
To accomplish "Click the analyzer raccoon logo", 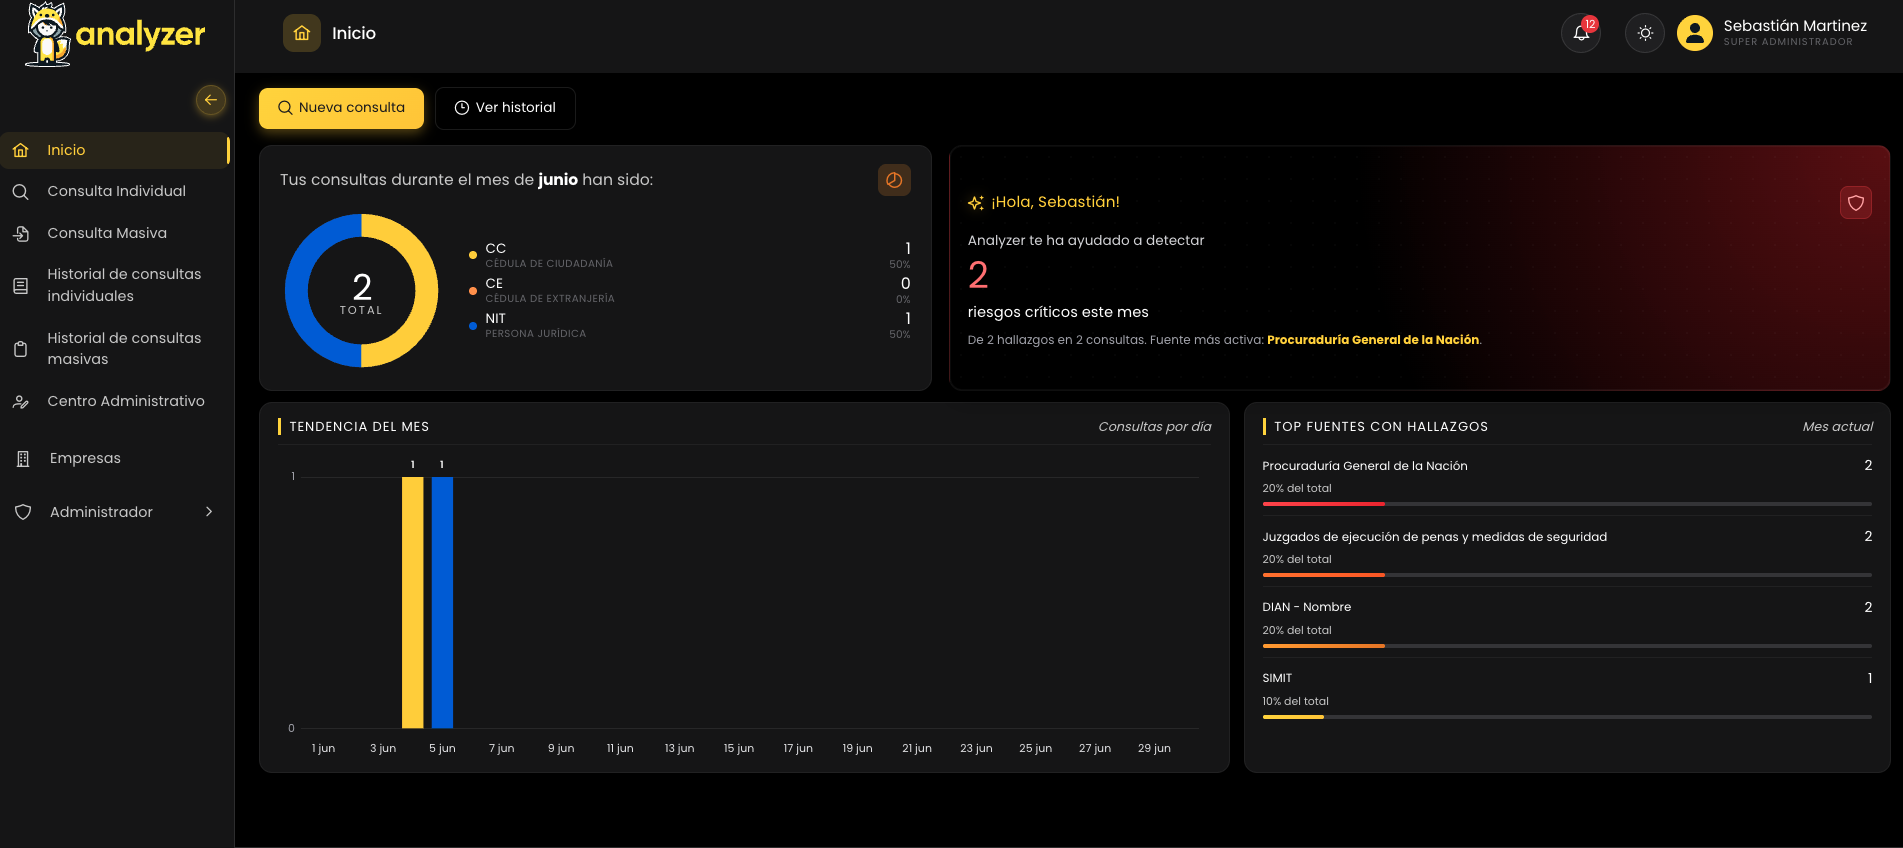I will 115,35.
